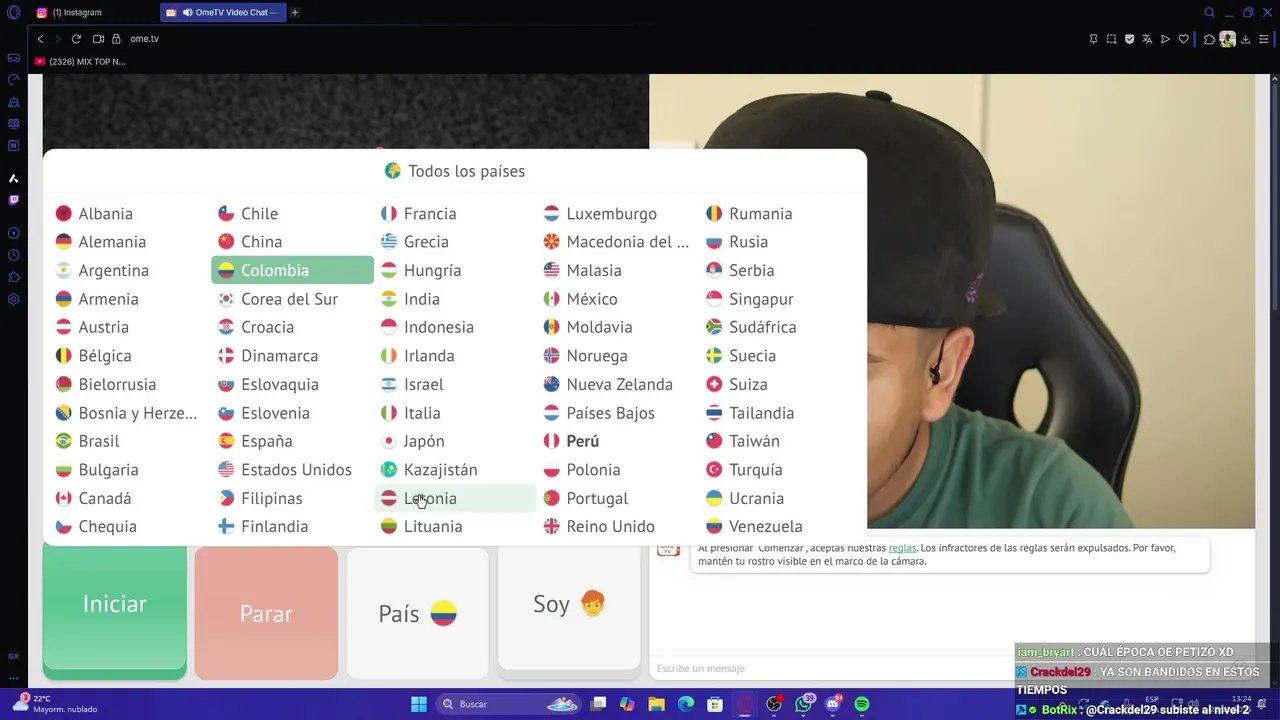Choose Ucrania from the country list
This screenshot has width=1280, height=720.
pos(780,498)
